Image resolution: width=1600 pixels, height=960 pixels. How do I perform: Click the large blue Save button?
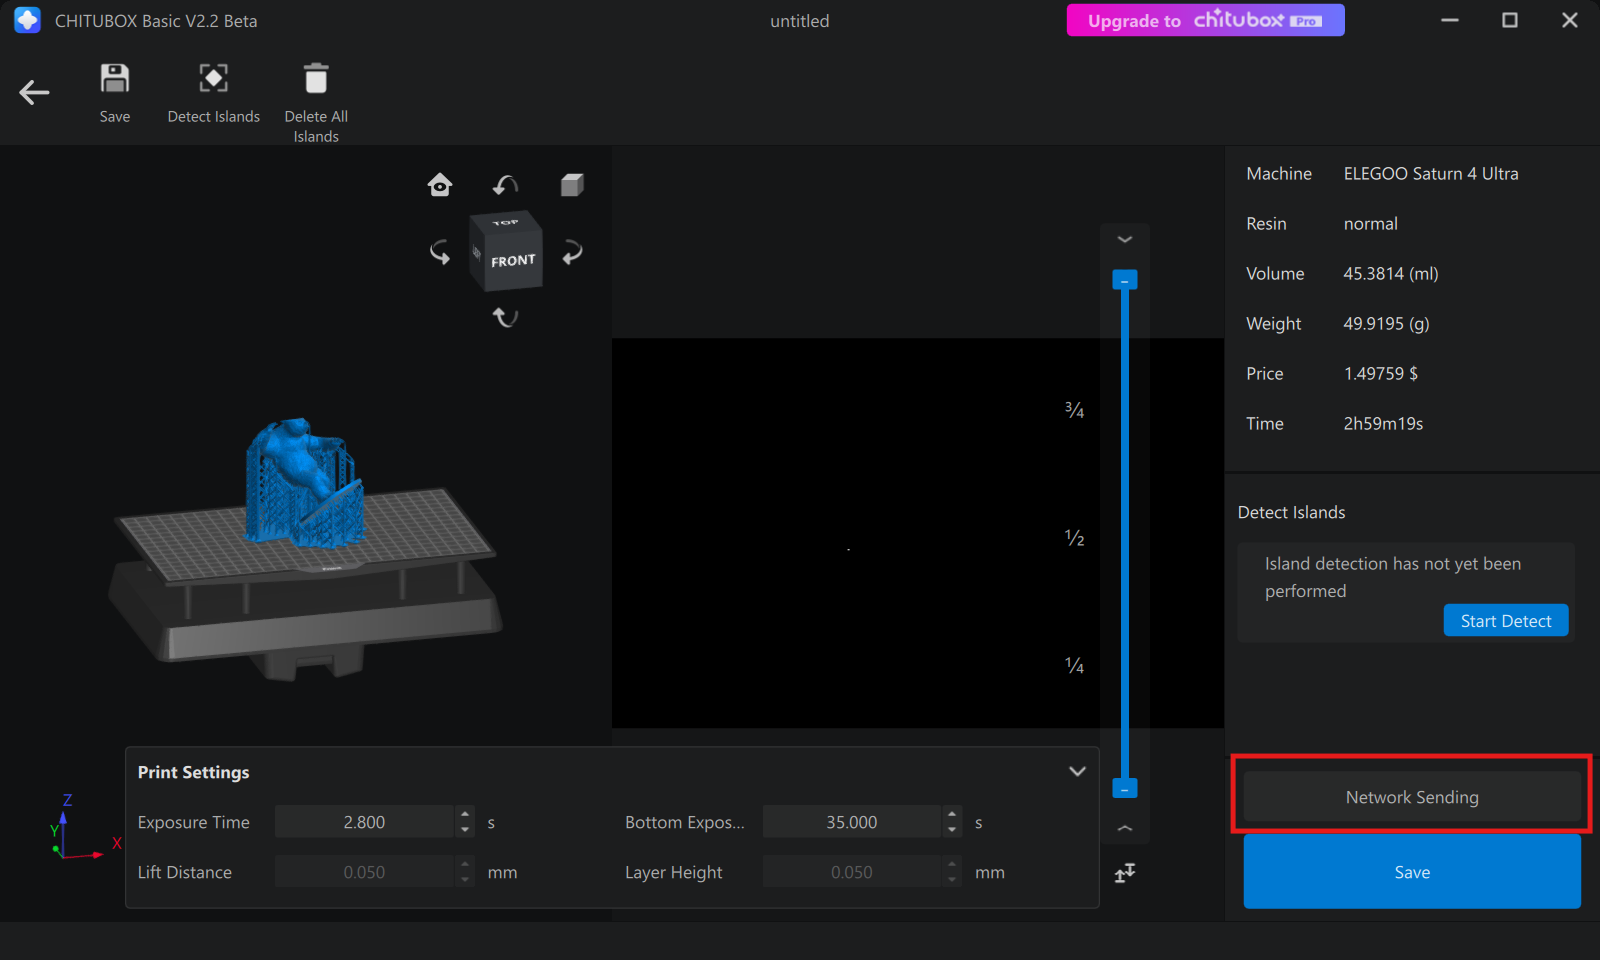[x=1411, y=872]
